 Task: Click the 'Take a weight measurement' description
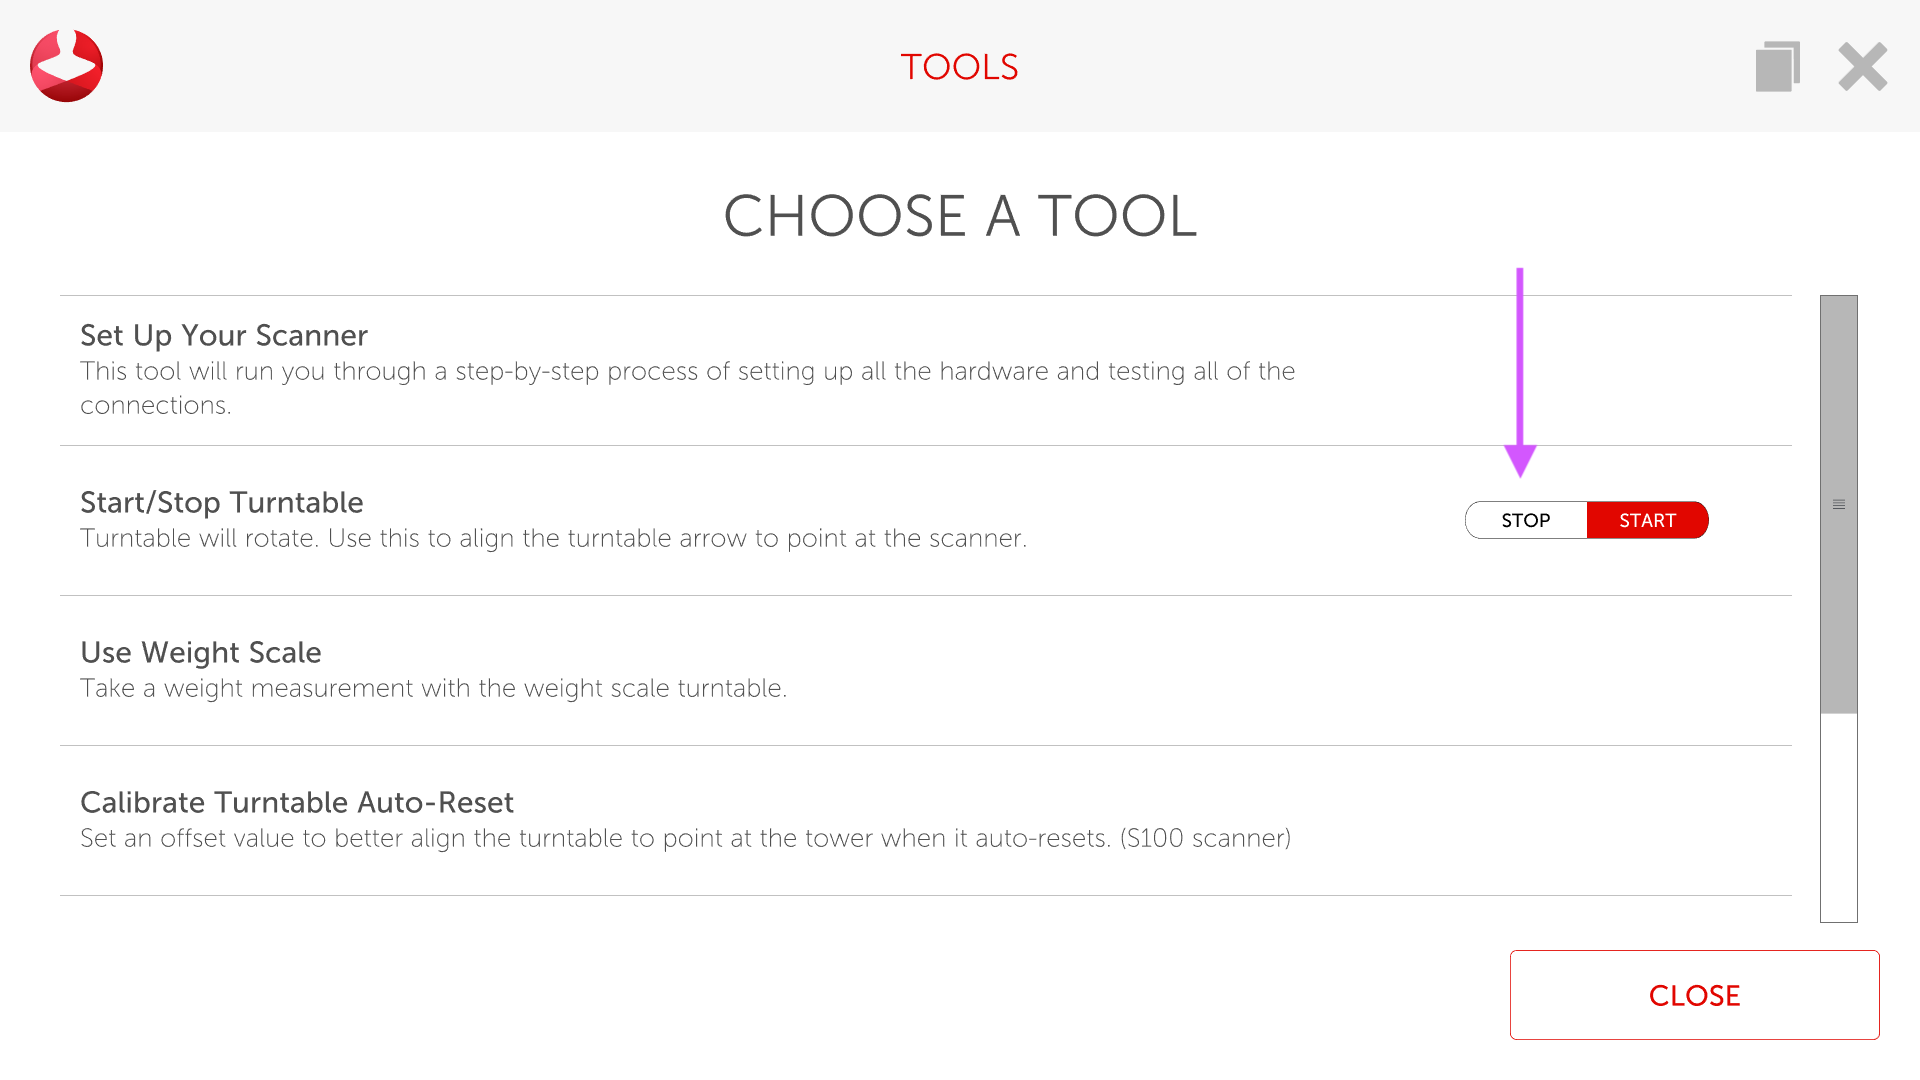pyautogui.click(x=433, y=688)
